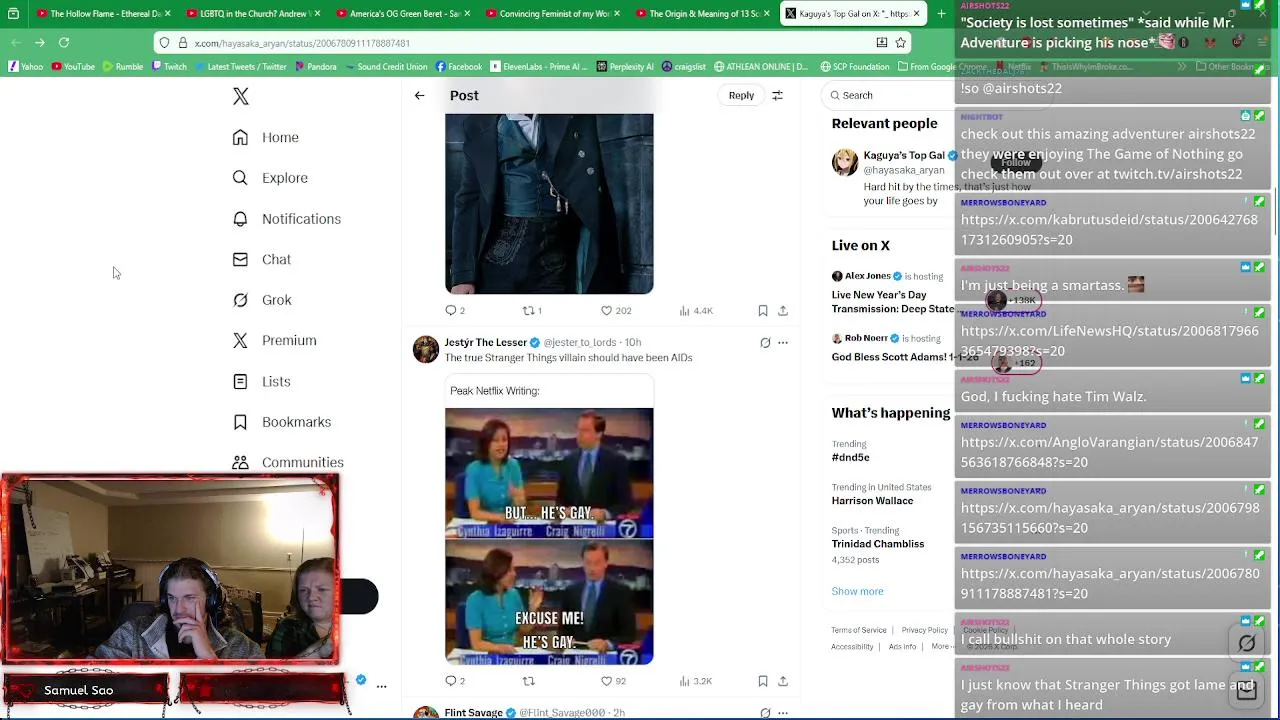Bookmark Jestýr The Lesser post

tap(762, 681)
